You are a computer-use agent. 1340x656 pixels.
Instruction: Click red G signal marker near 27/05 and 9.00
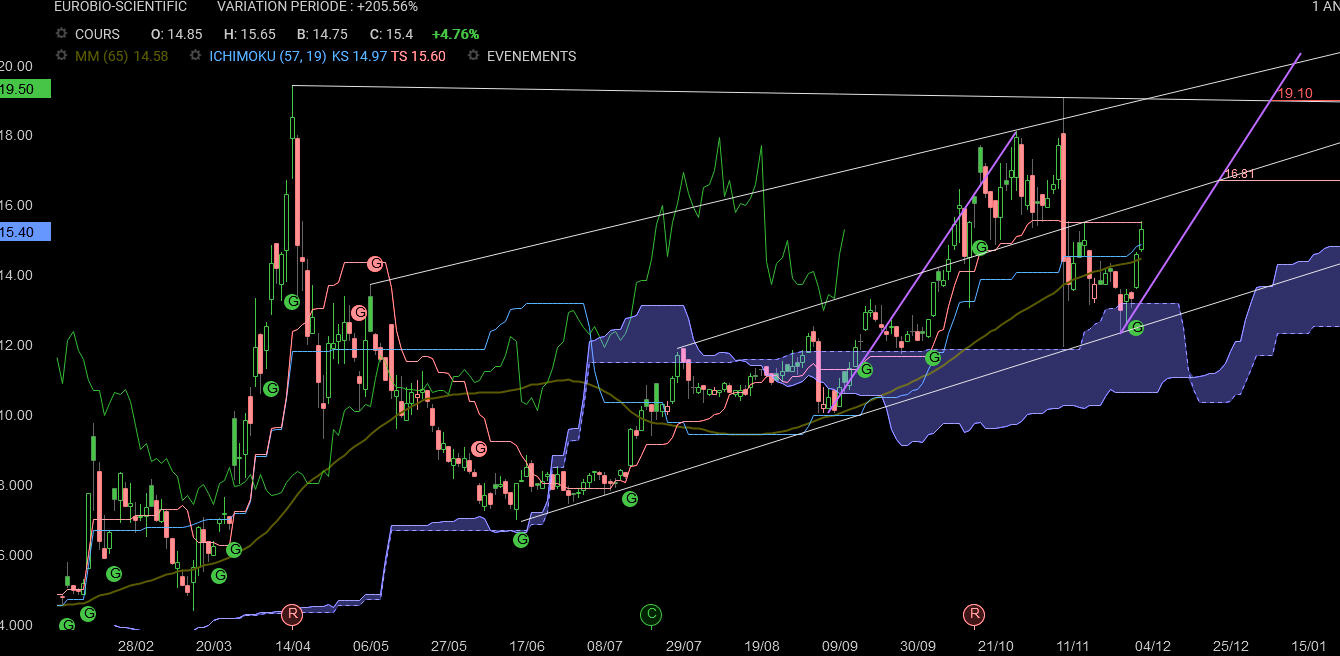[478, 449]
